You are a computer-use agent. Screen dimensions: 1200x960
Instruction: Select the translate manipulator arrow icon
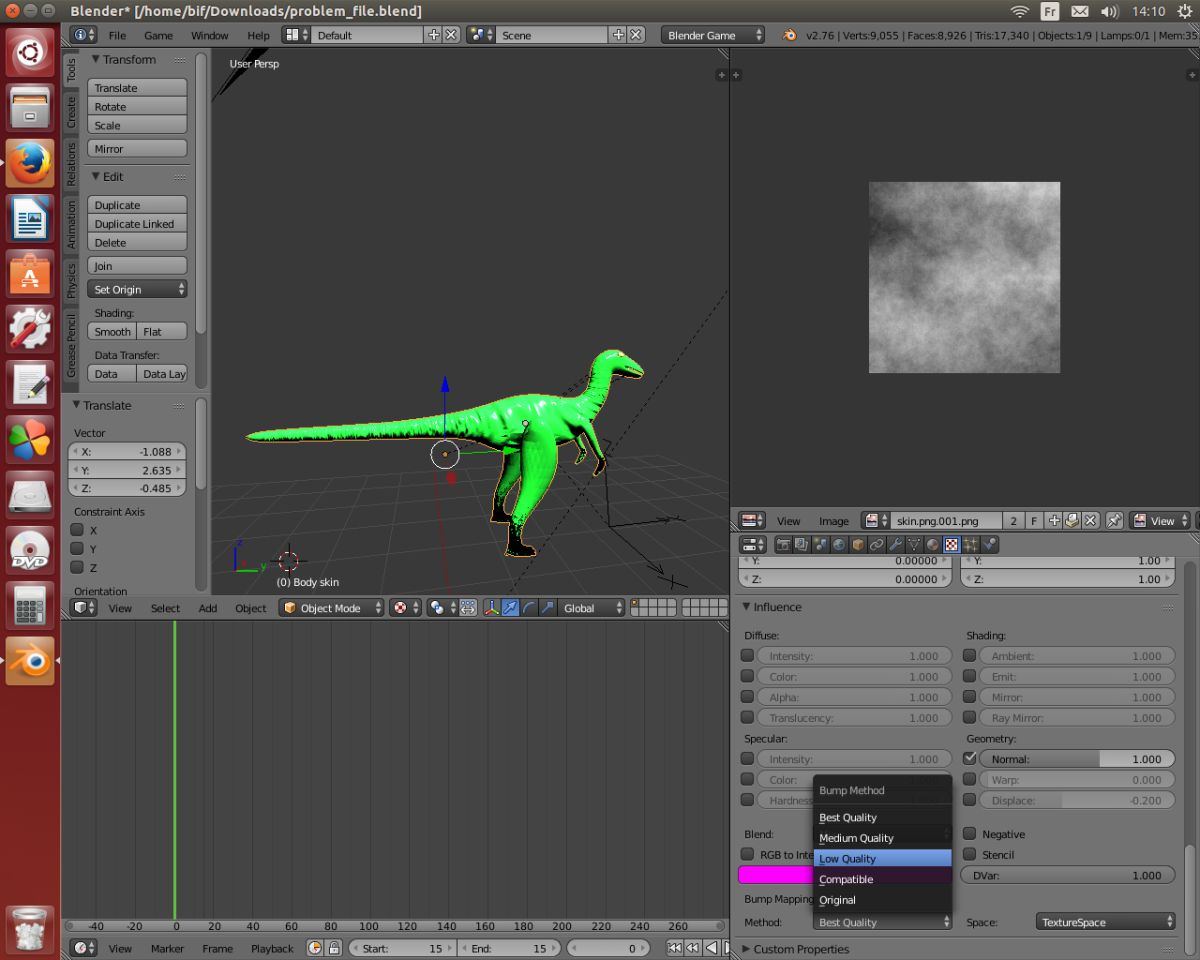pyautogui.click(x=510, y=608)
